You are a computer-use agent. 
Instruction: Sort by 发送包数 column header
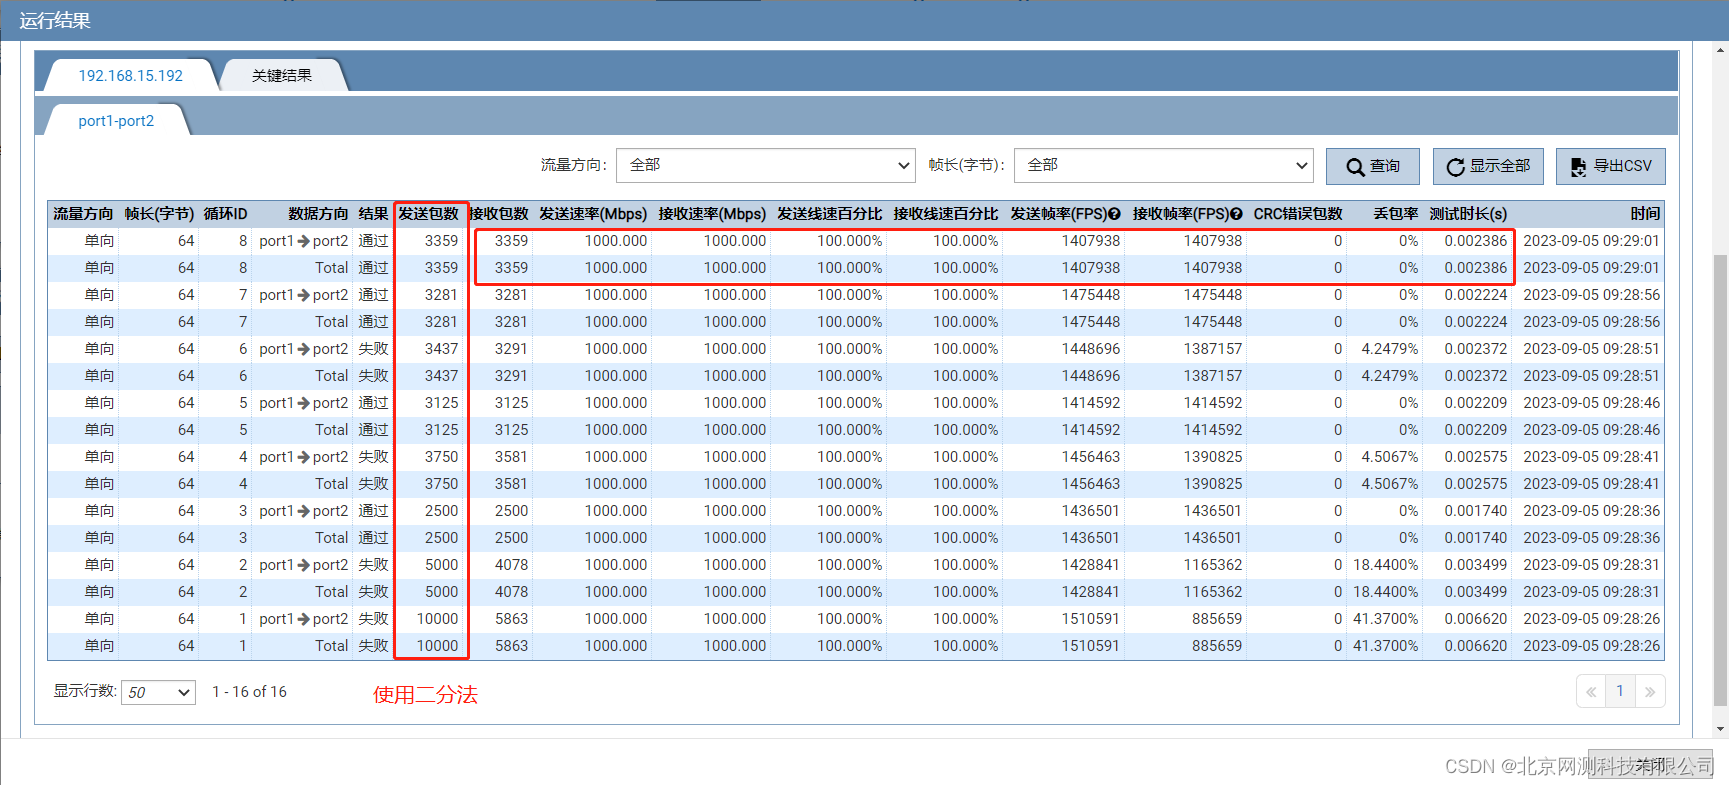428,214
